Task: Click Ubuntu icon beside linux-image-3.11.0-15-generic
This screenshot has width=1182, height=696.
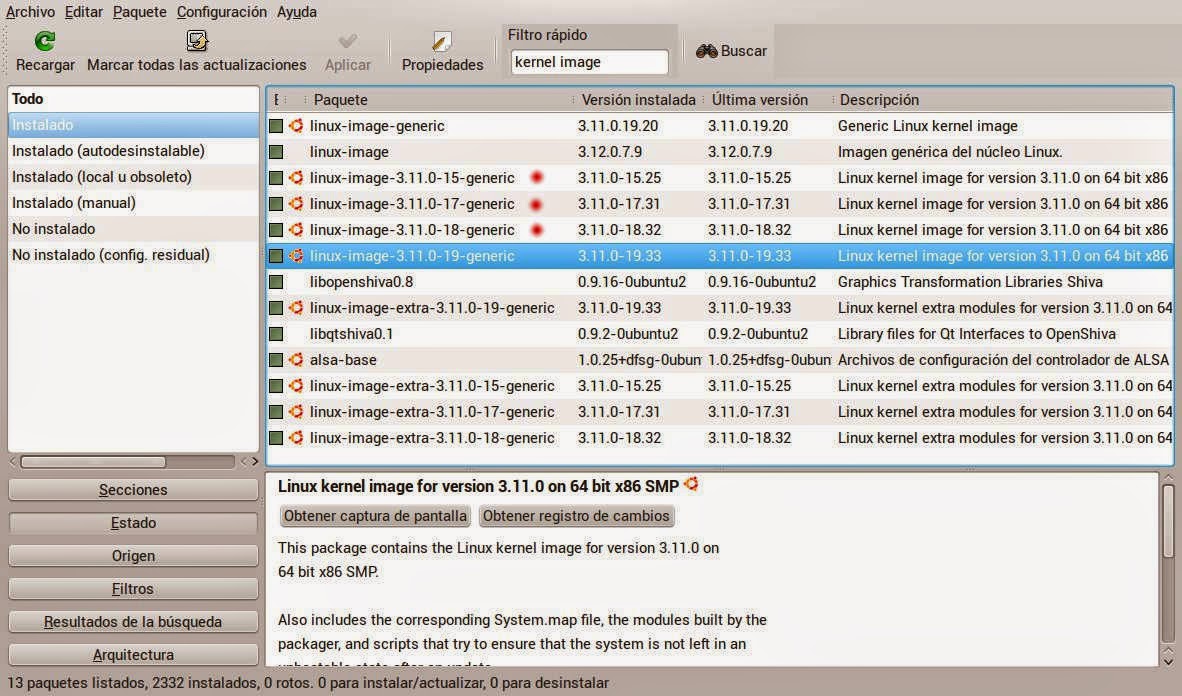Action: (296, 177)
